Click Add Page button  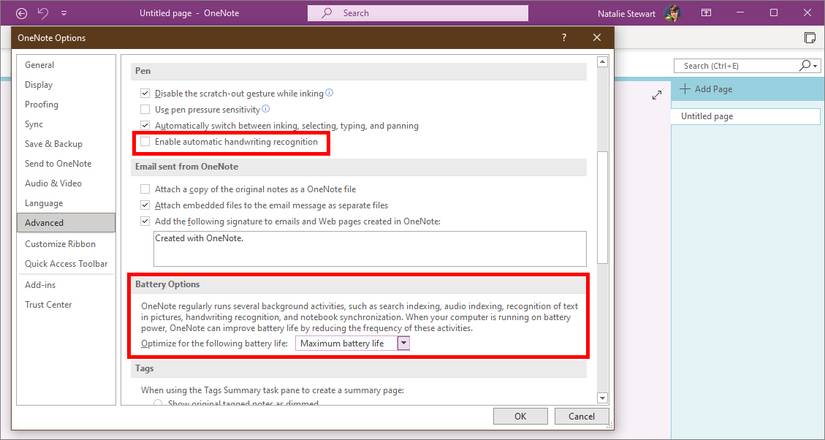(x=748, y=89)
